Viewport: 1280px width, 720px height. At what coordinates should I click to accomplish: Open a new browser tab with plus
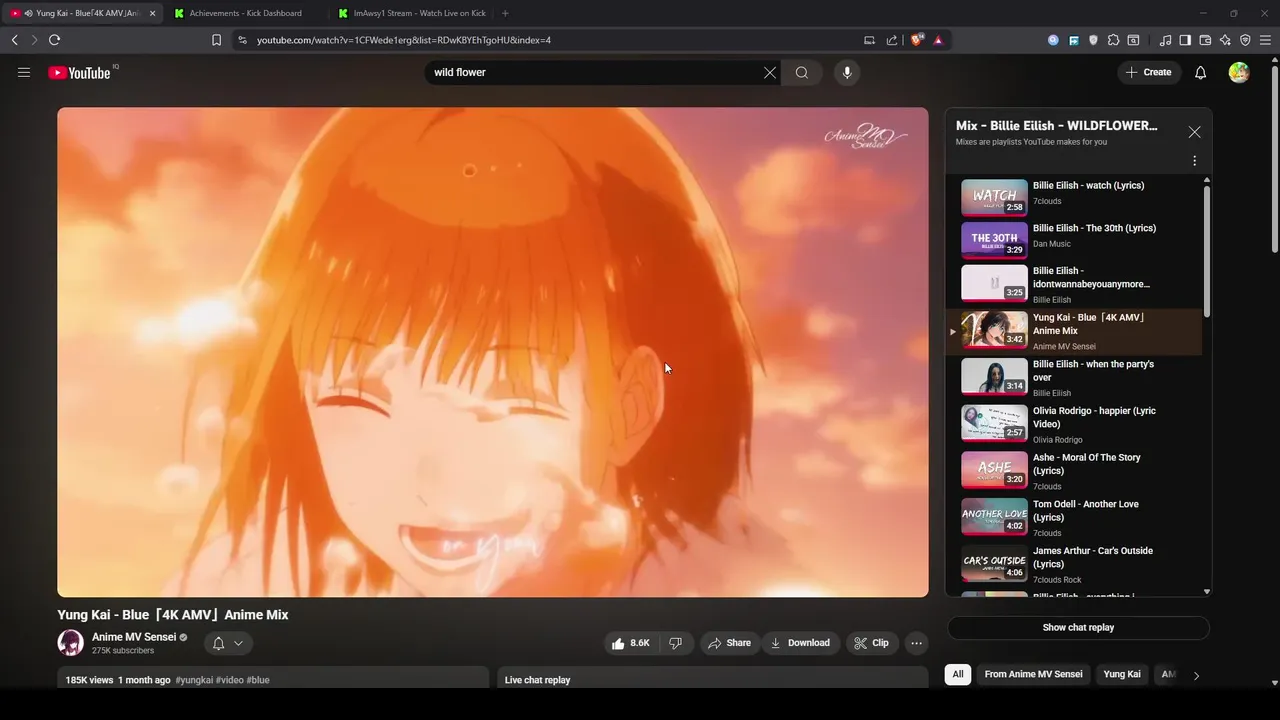(505, 13)
